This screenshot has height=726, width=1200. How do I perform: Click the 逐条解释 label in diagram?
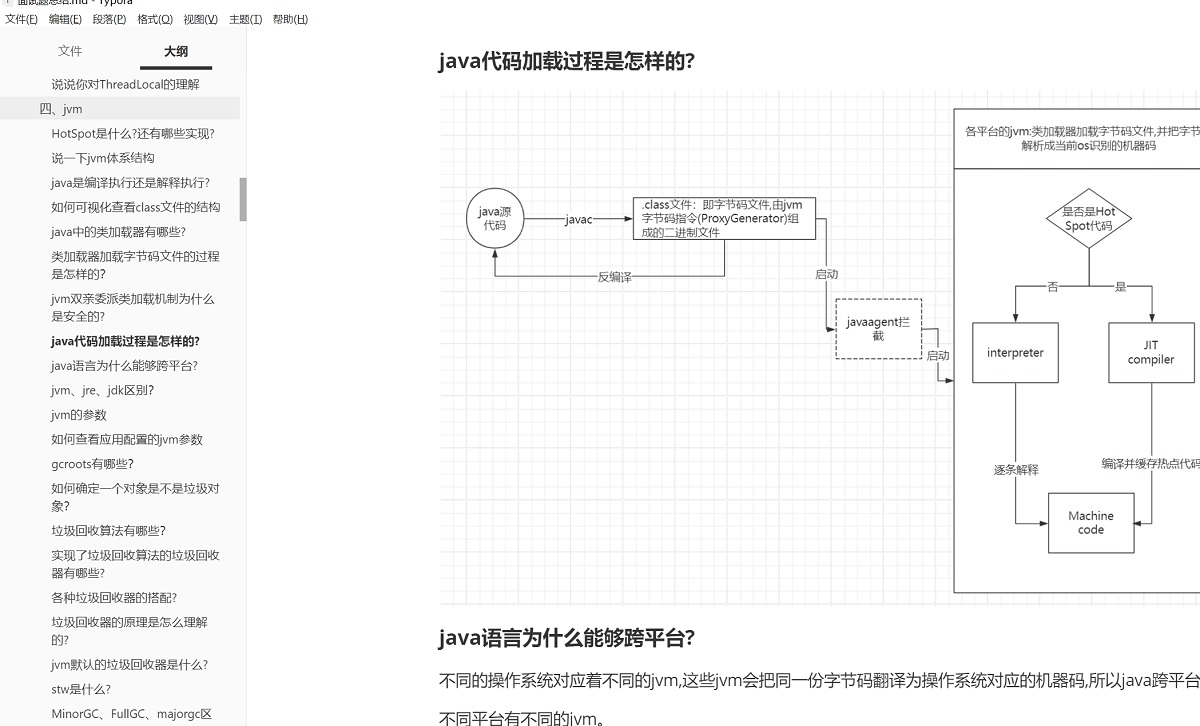click(x=1016, y=469)
